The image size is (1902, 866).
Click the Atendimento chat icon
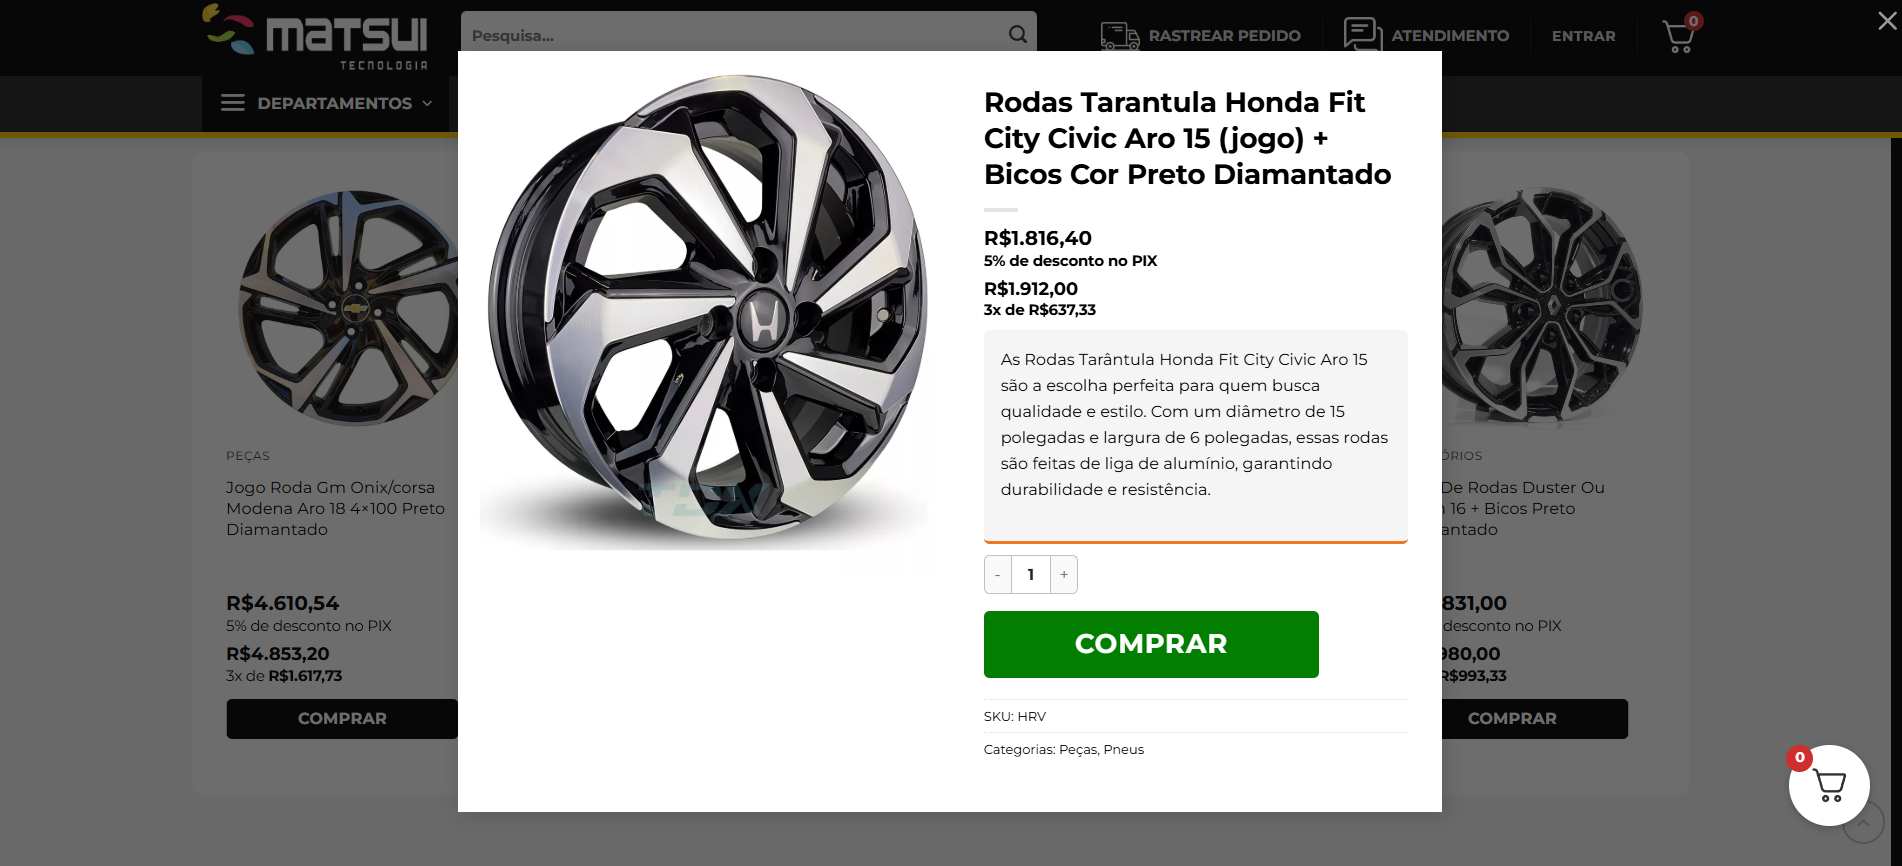(1363, 34)
